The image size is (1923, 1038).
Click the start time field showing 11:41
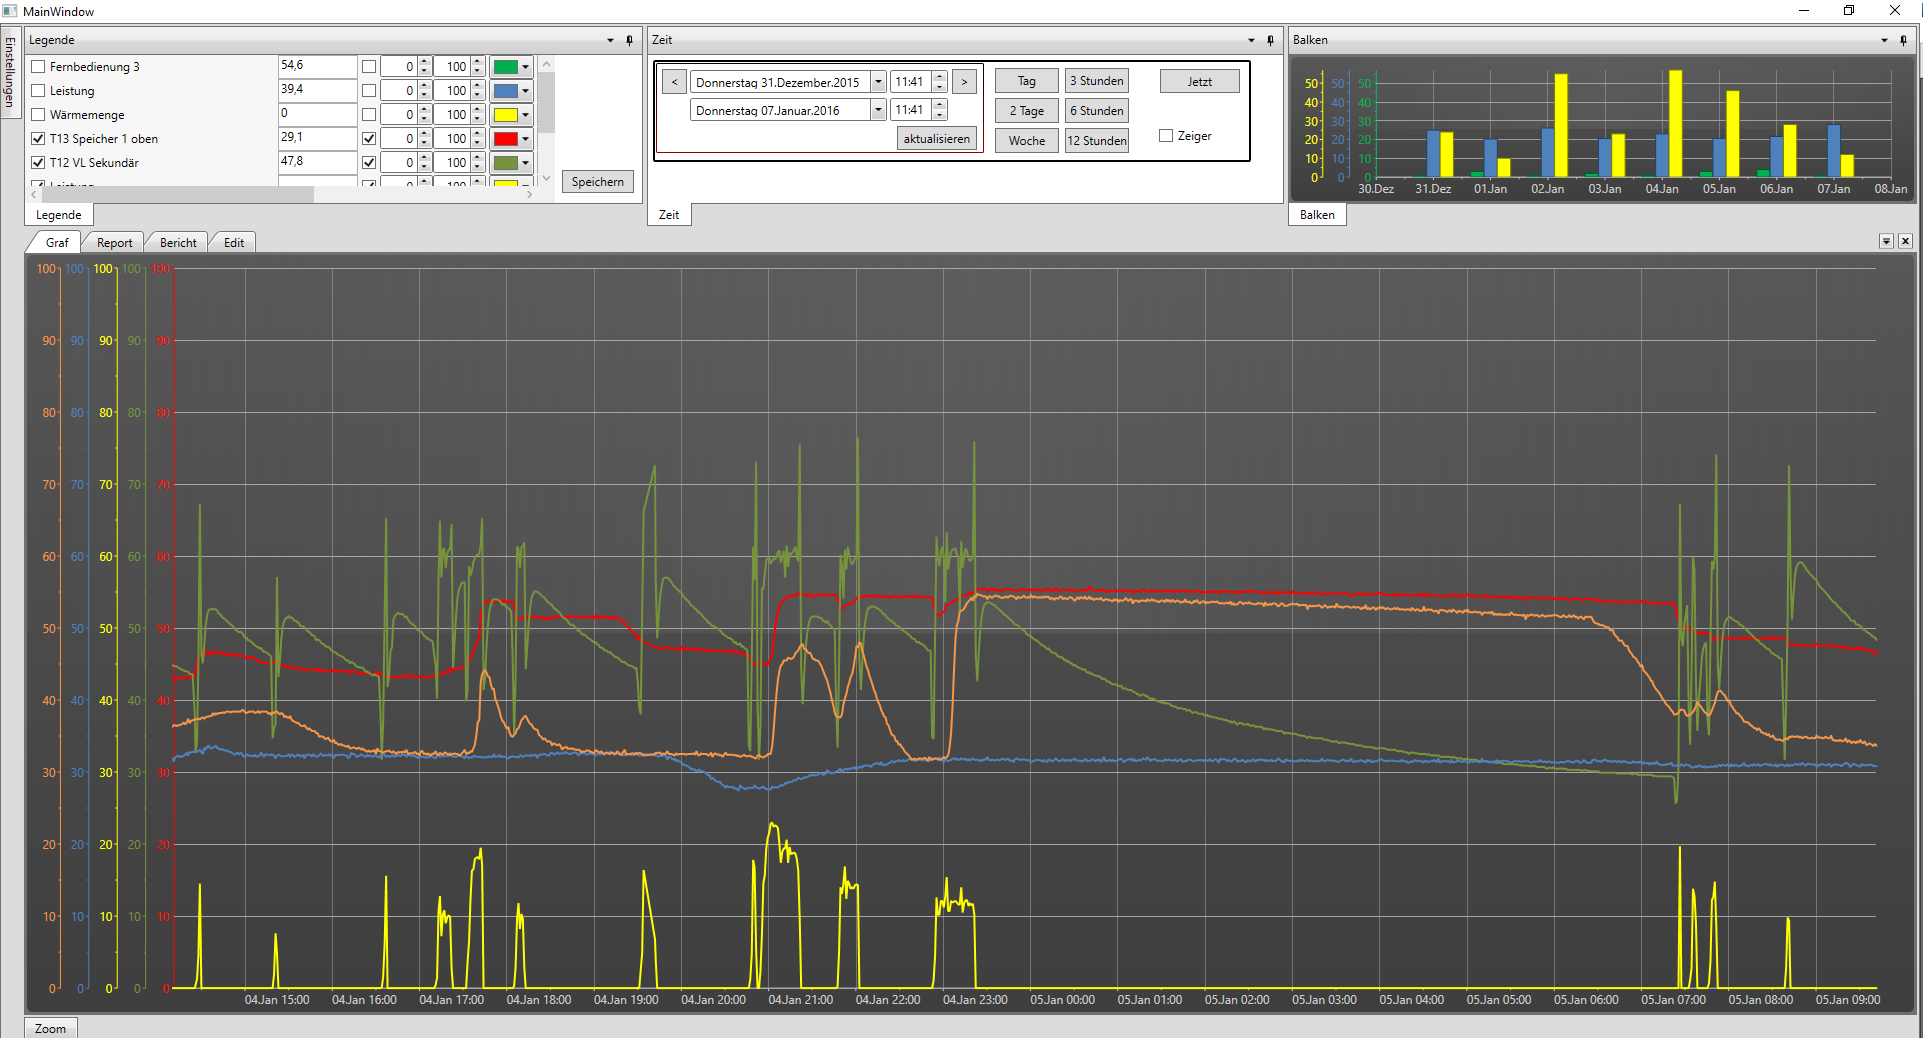click(x=911, y=82)
